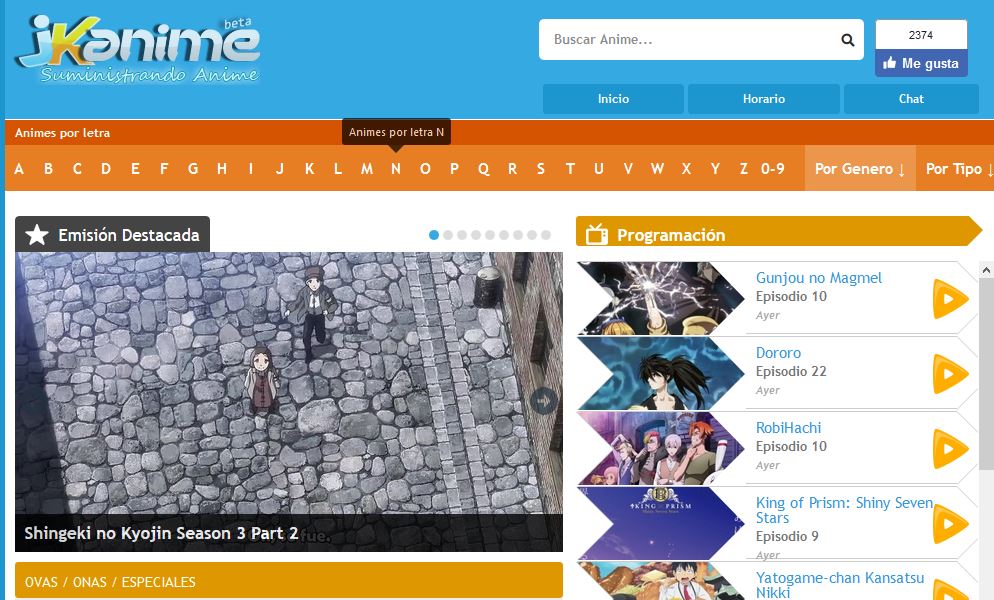The height and width of the screenshot is (600, 994).
Task: Open the Por Tipo dropdown
Action: point(957,168)
